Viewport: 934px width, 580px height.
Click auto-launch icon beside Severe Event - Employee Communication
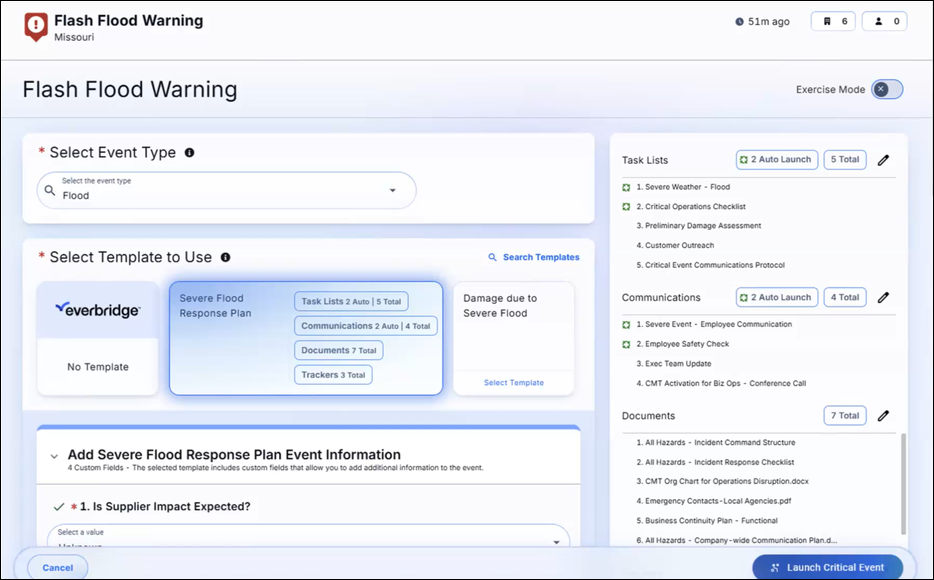point(626,325)
